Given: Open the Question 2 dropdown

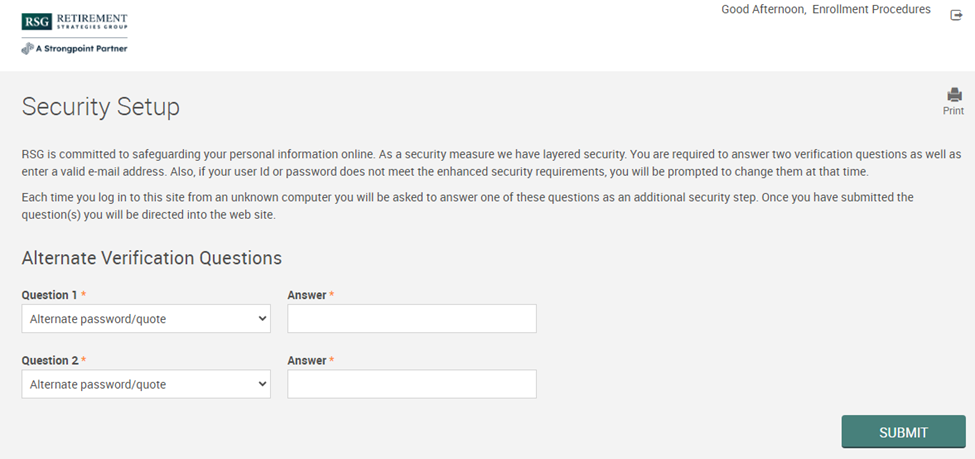Looking at the screenshot, I should pyautogui.click(x=145, y=384).
